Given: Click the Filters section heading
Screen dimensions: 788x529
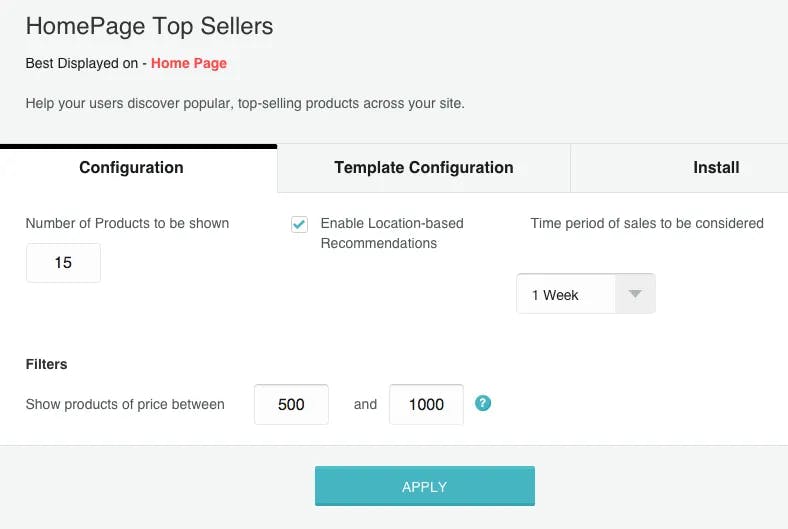Looking at the screenshot, I should (x=46, y=364).
